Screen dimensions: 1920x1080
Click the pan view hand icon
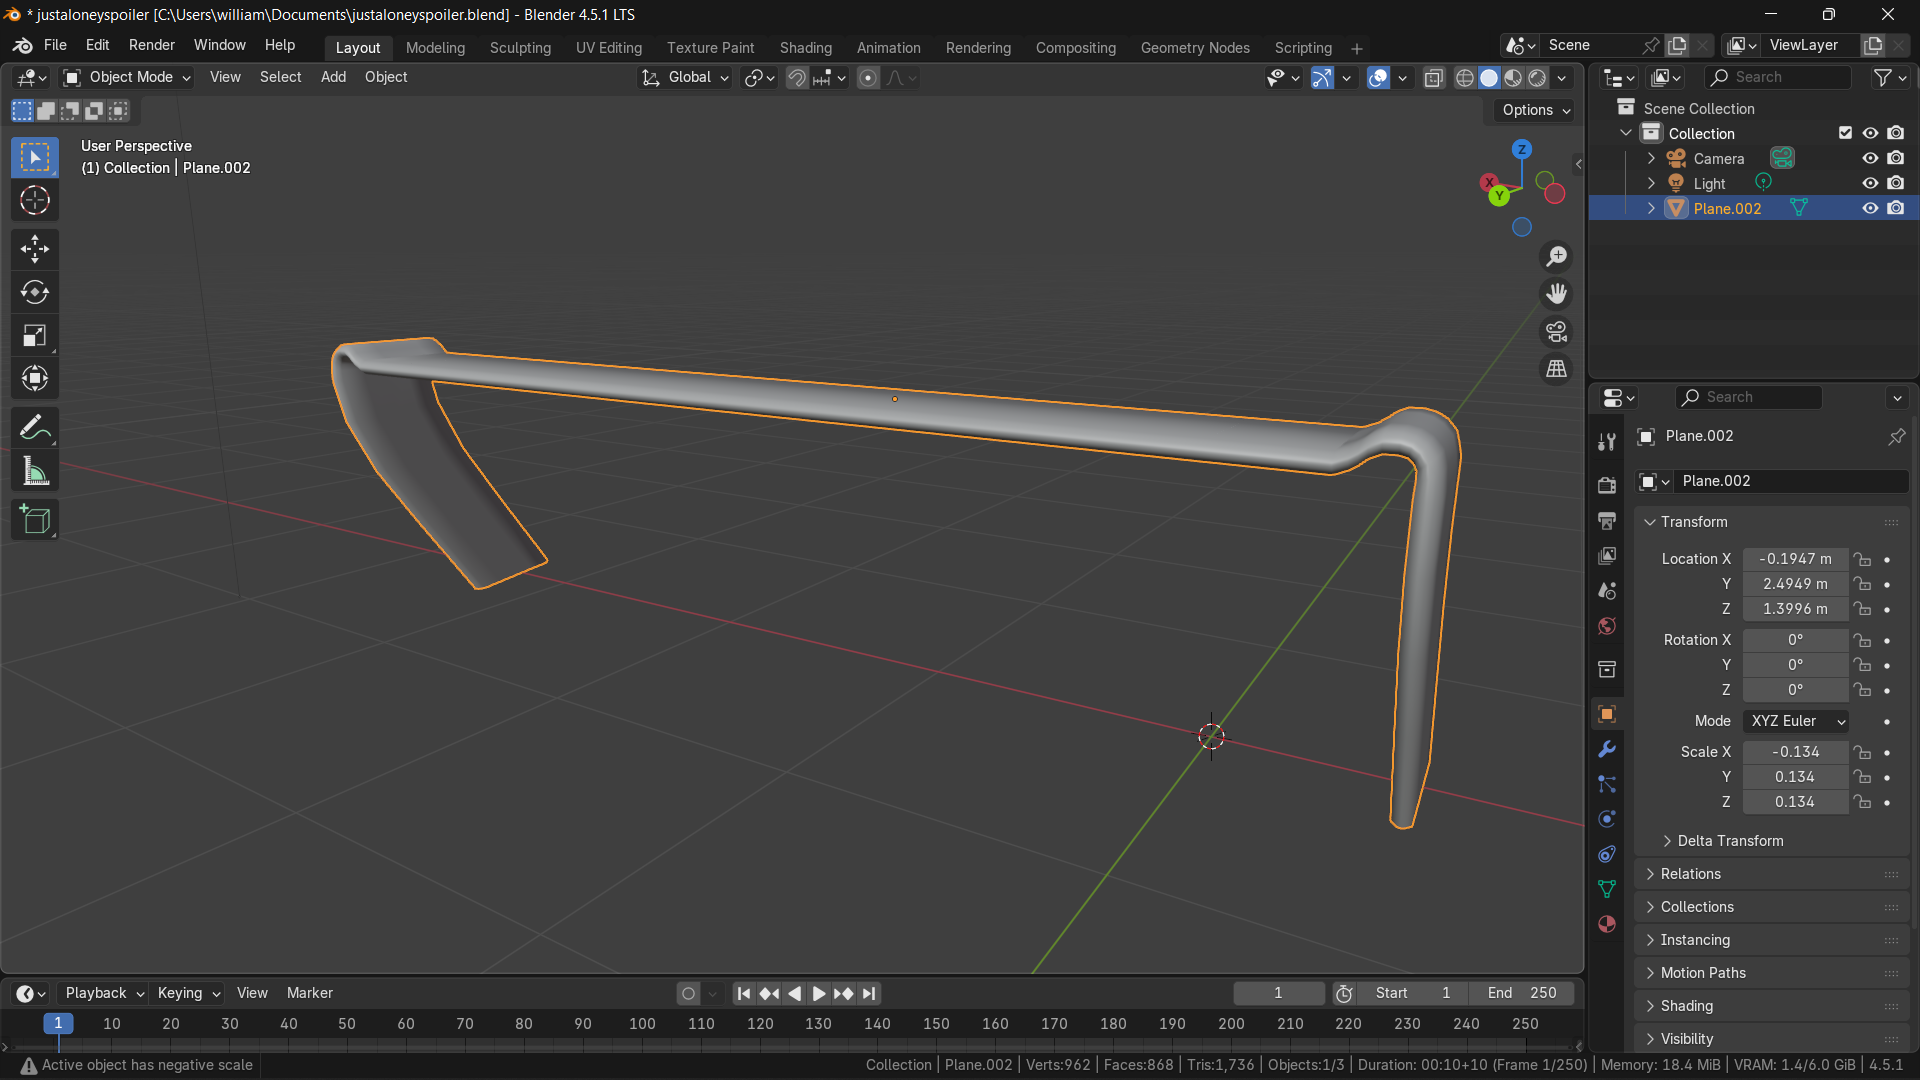[1557, 294]
